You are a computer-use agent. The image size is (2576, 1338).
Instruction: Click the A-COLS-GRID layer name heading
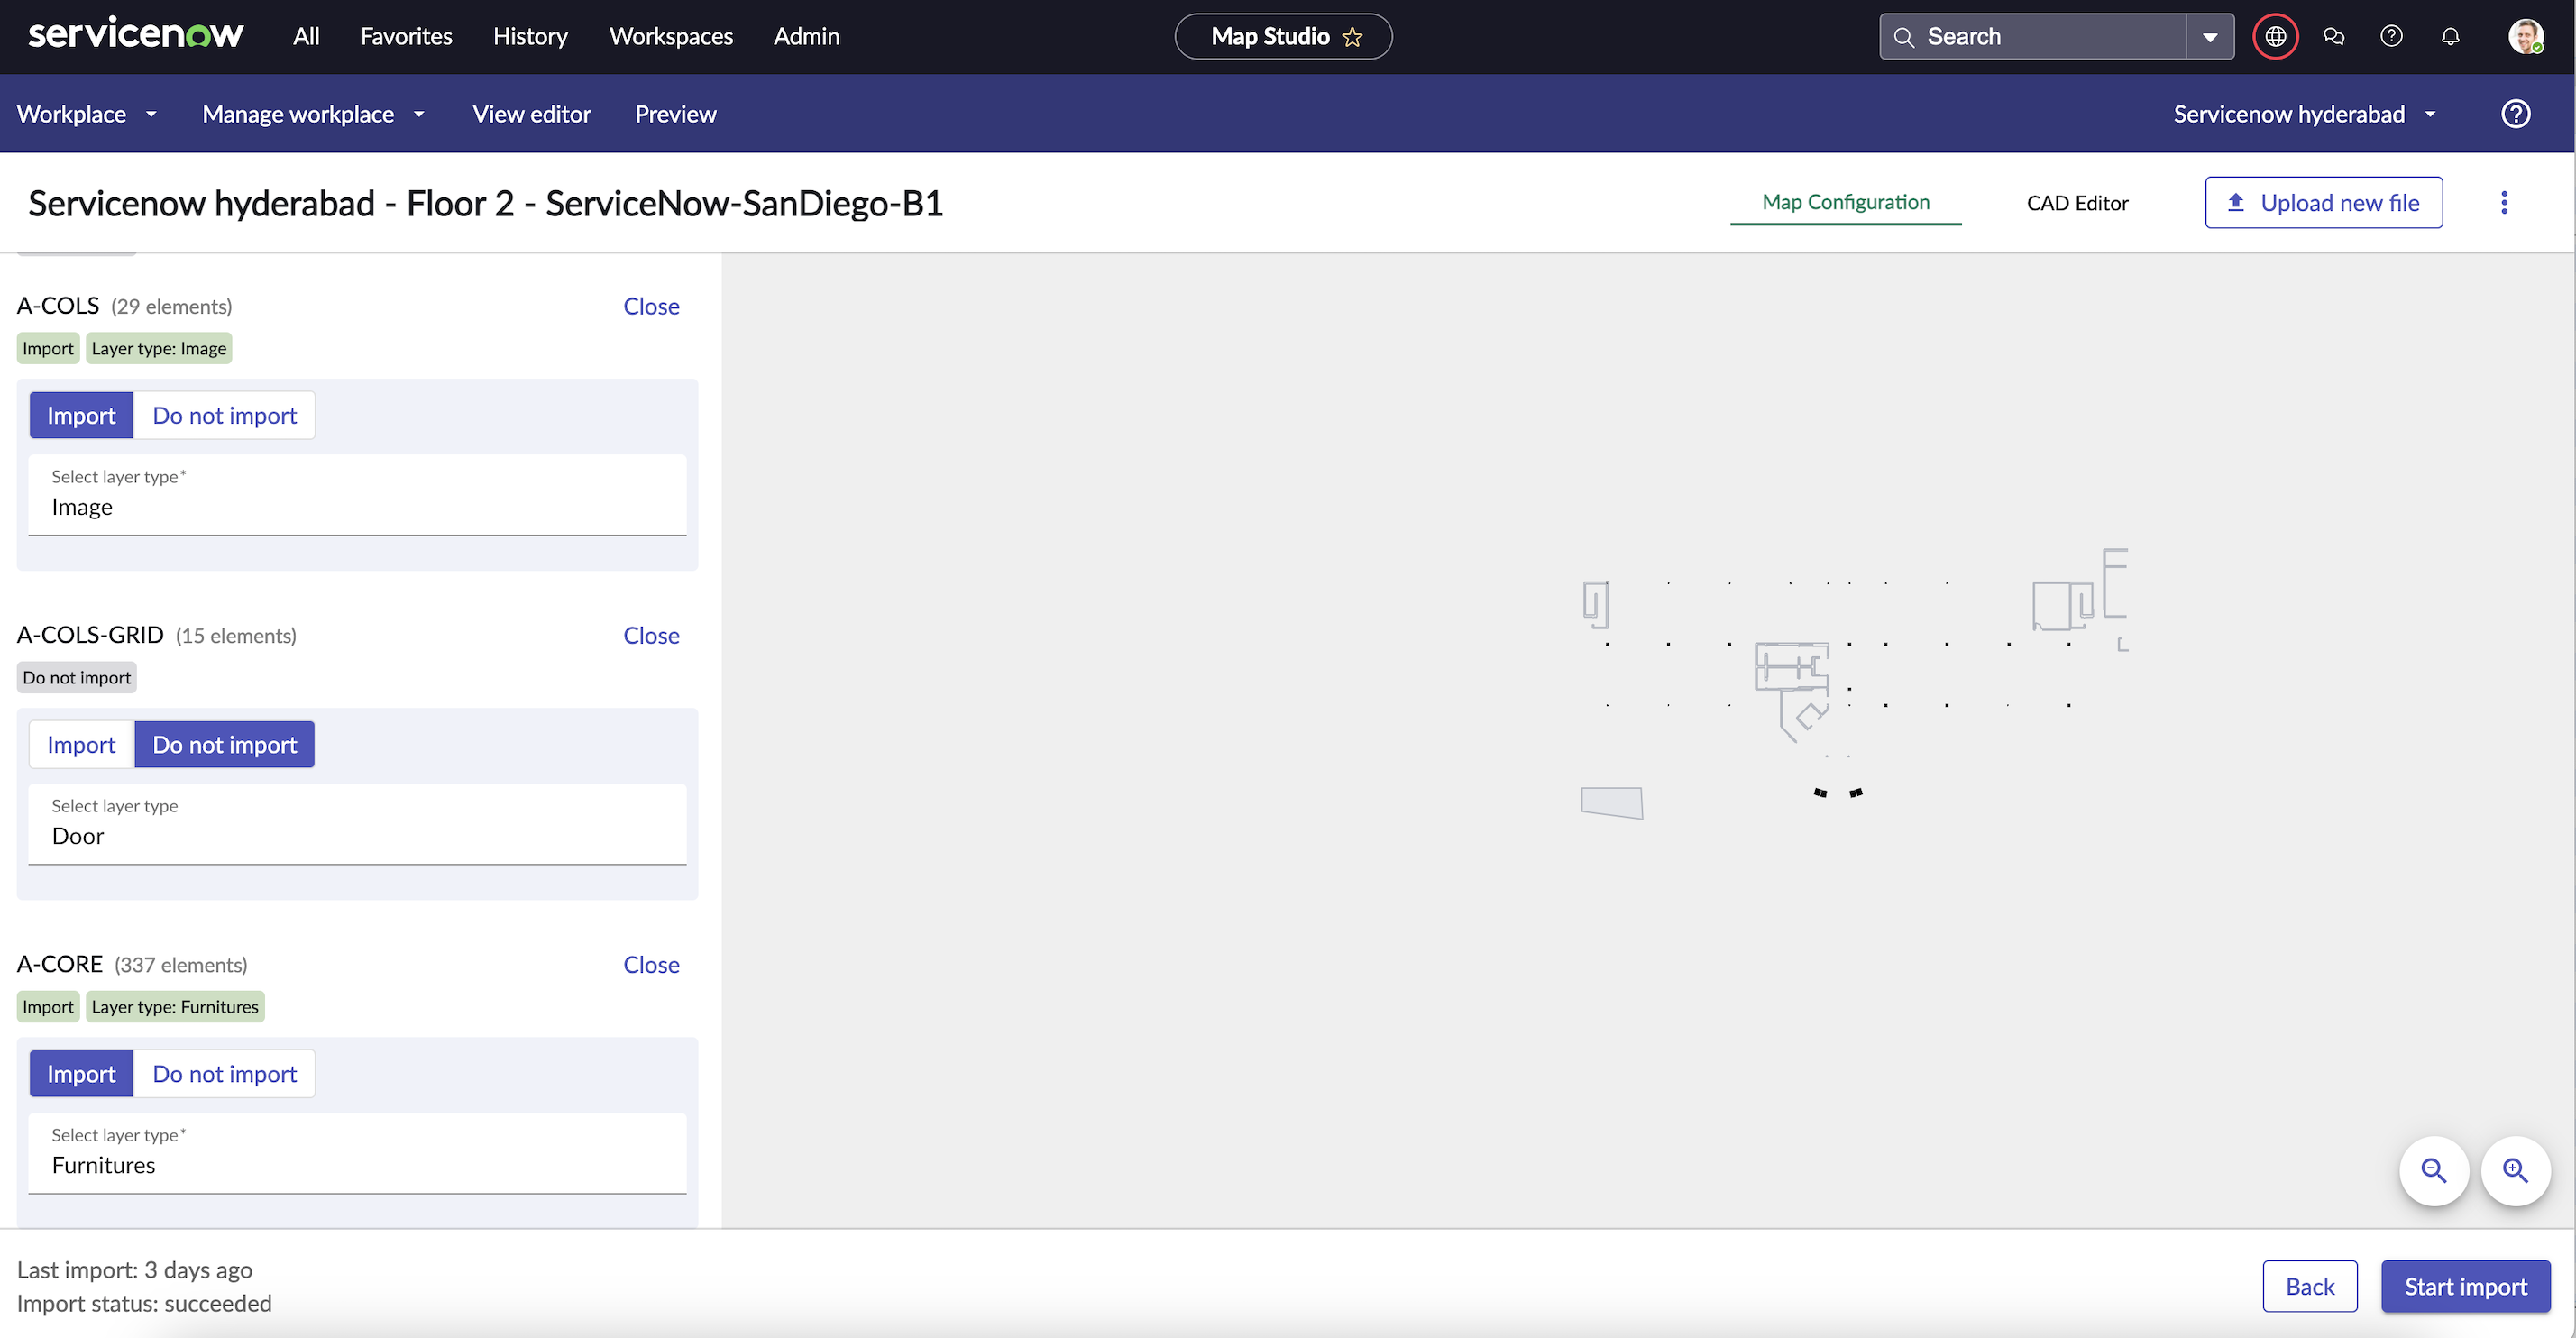90,635
